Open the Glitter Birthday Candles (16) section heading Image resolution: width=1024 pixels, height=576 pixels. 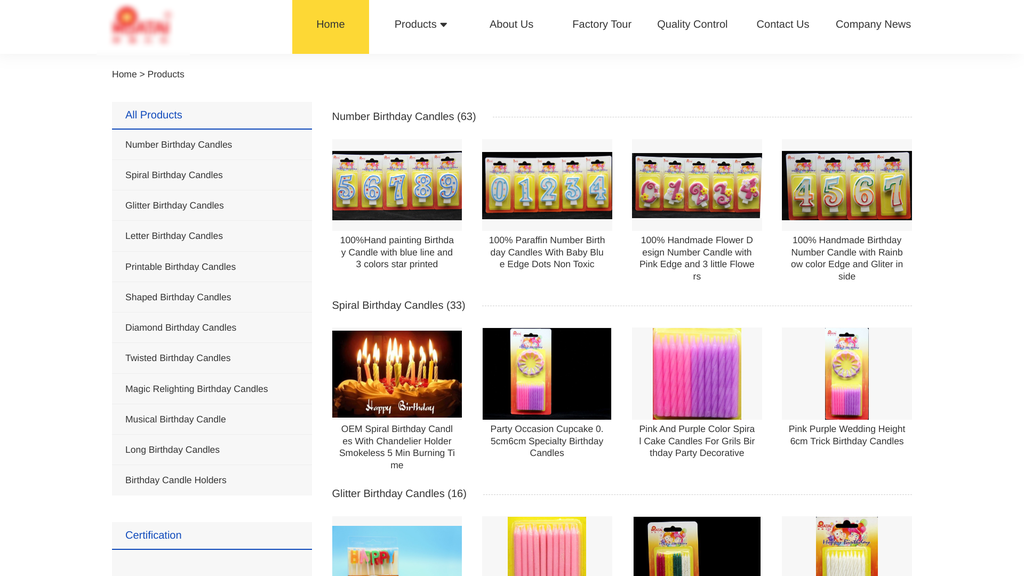[x=399, y=494]
